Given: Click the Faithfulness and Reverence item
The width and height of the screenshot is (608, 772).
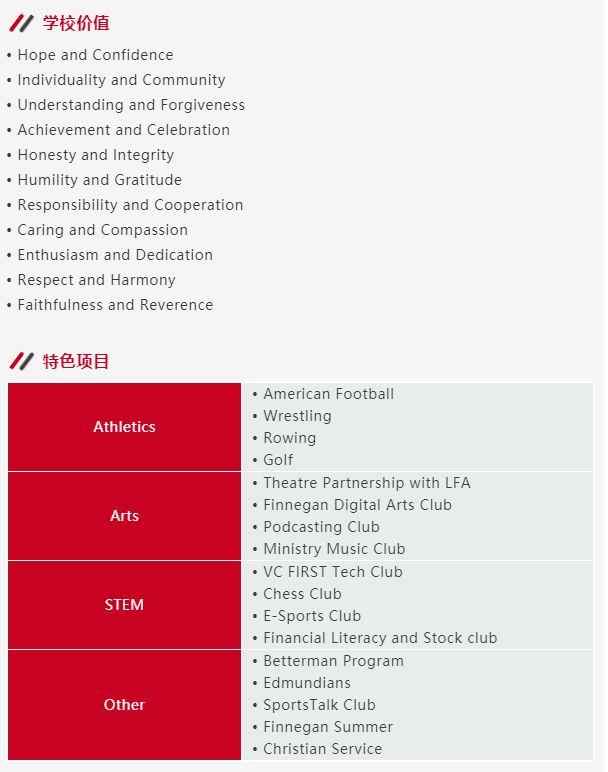Looking at the screenshot, I should [x=115, y=305].
